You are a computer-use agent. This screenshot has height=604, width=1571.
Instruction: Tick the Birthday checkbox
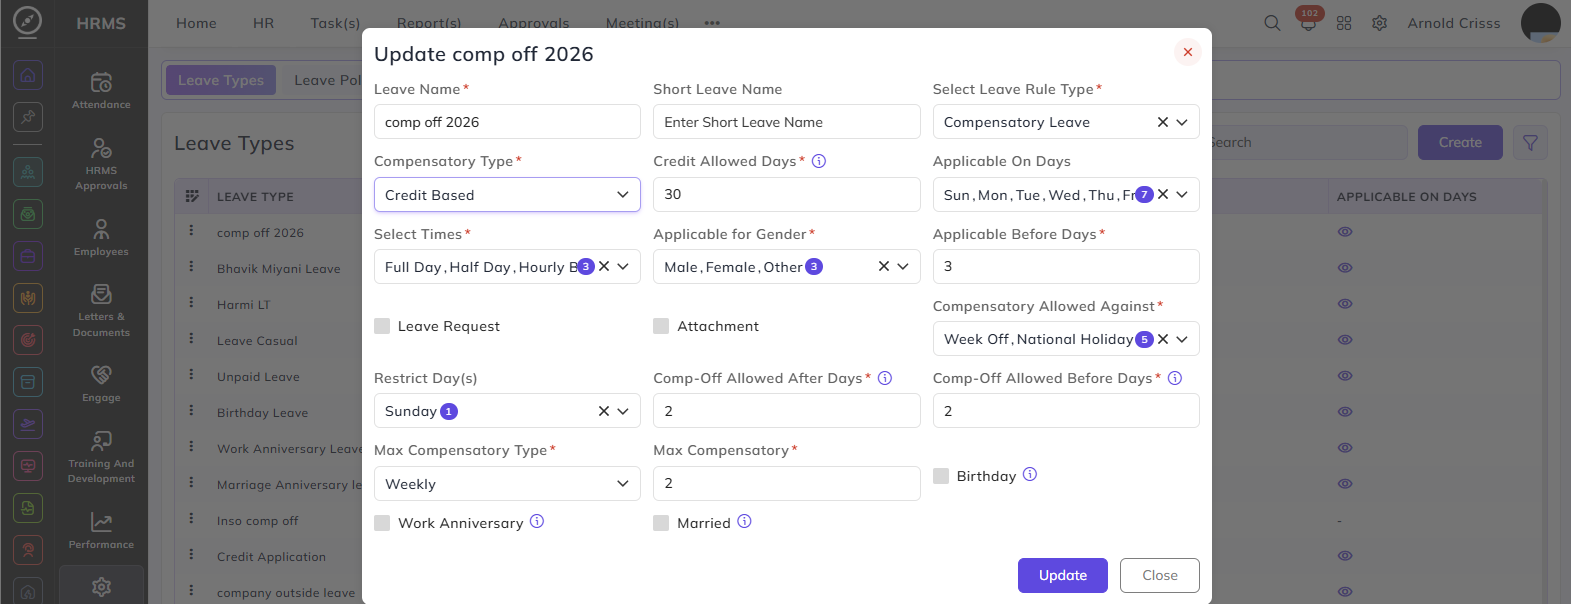[x=941, y=476]
